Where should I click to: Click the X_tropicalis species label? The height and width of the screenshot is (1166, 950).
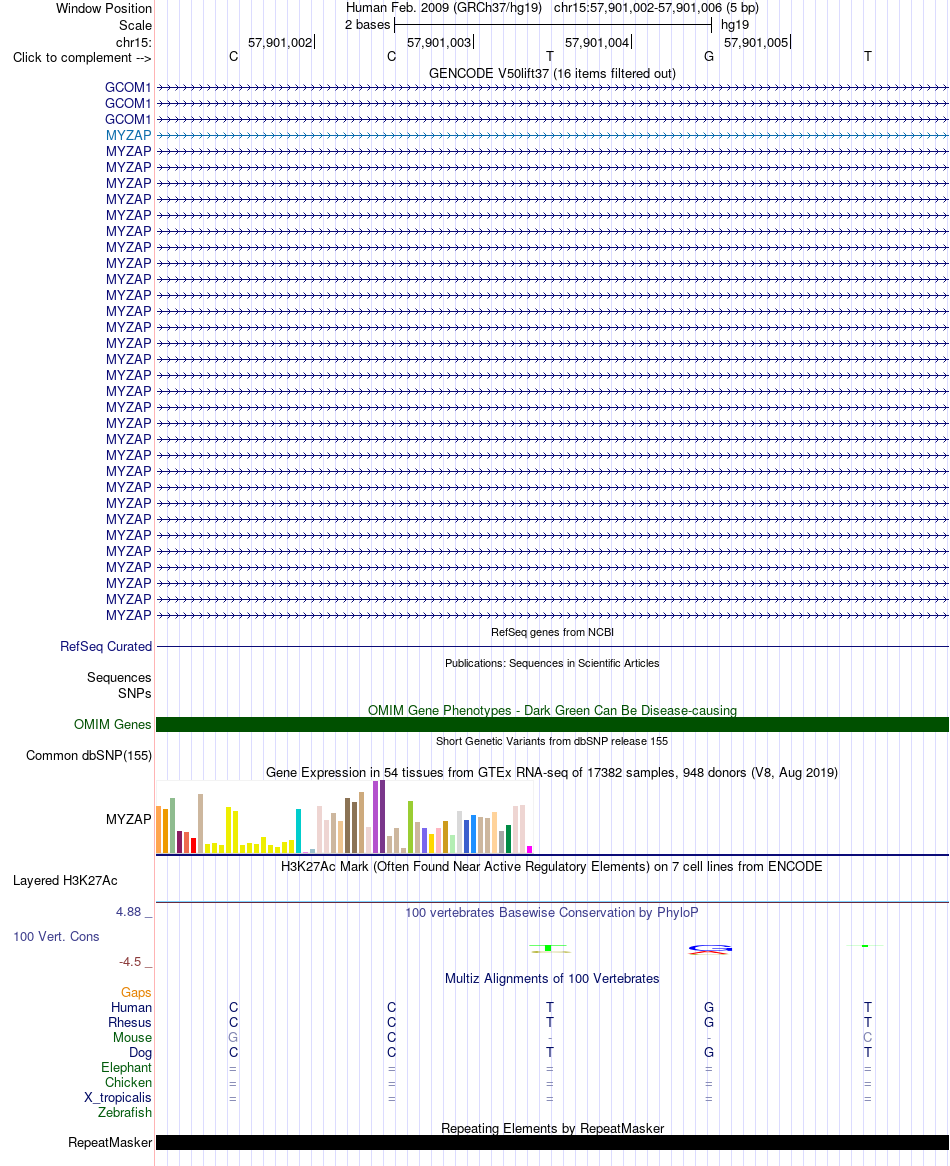point(117,1098)
